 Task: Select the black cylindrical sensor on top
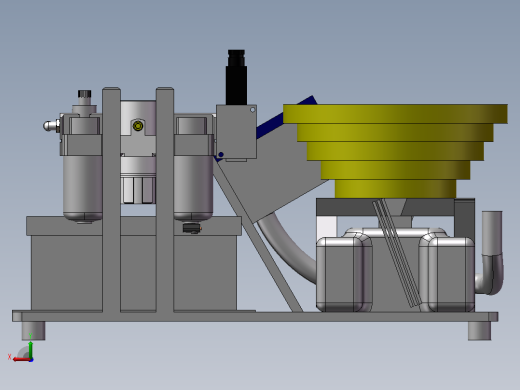(236, 77)
